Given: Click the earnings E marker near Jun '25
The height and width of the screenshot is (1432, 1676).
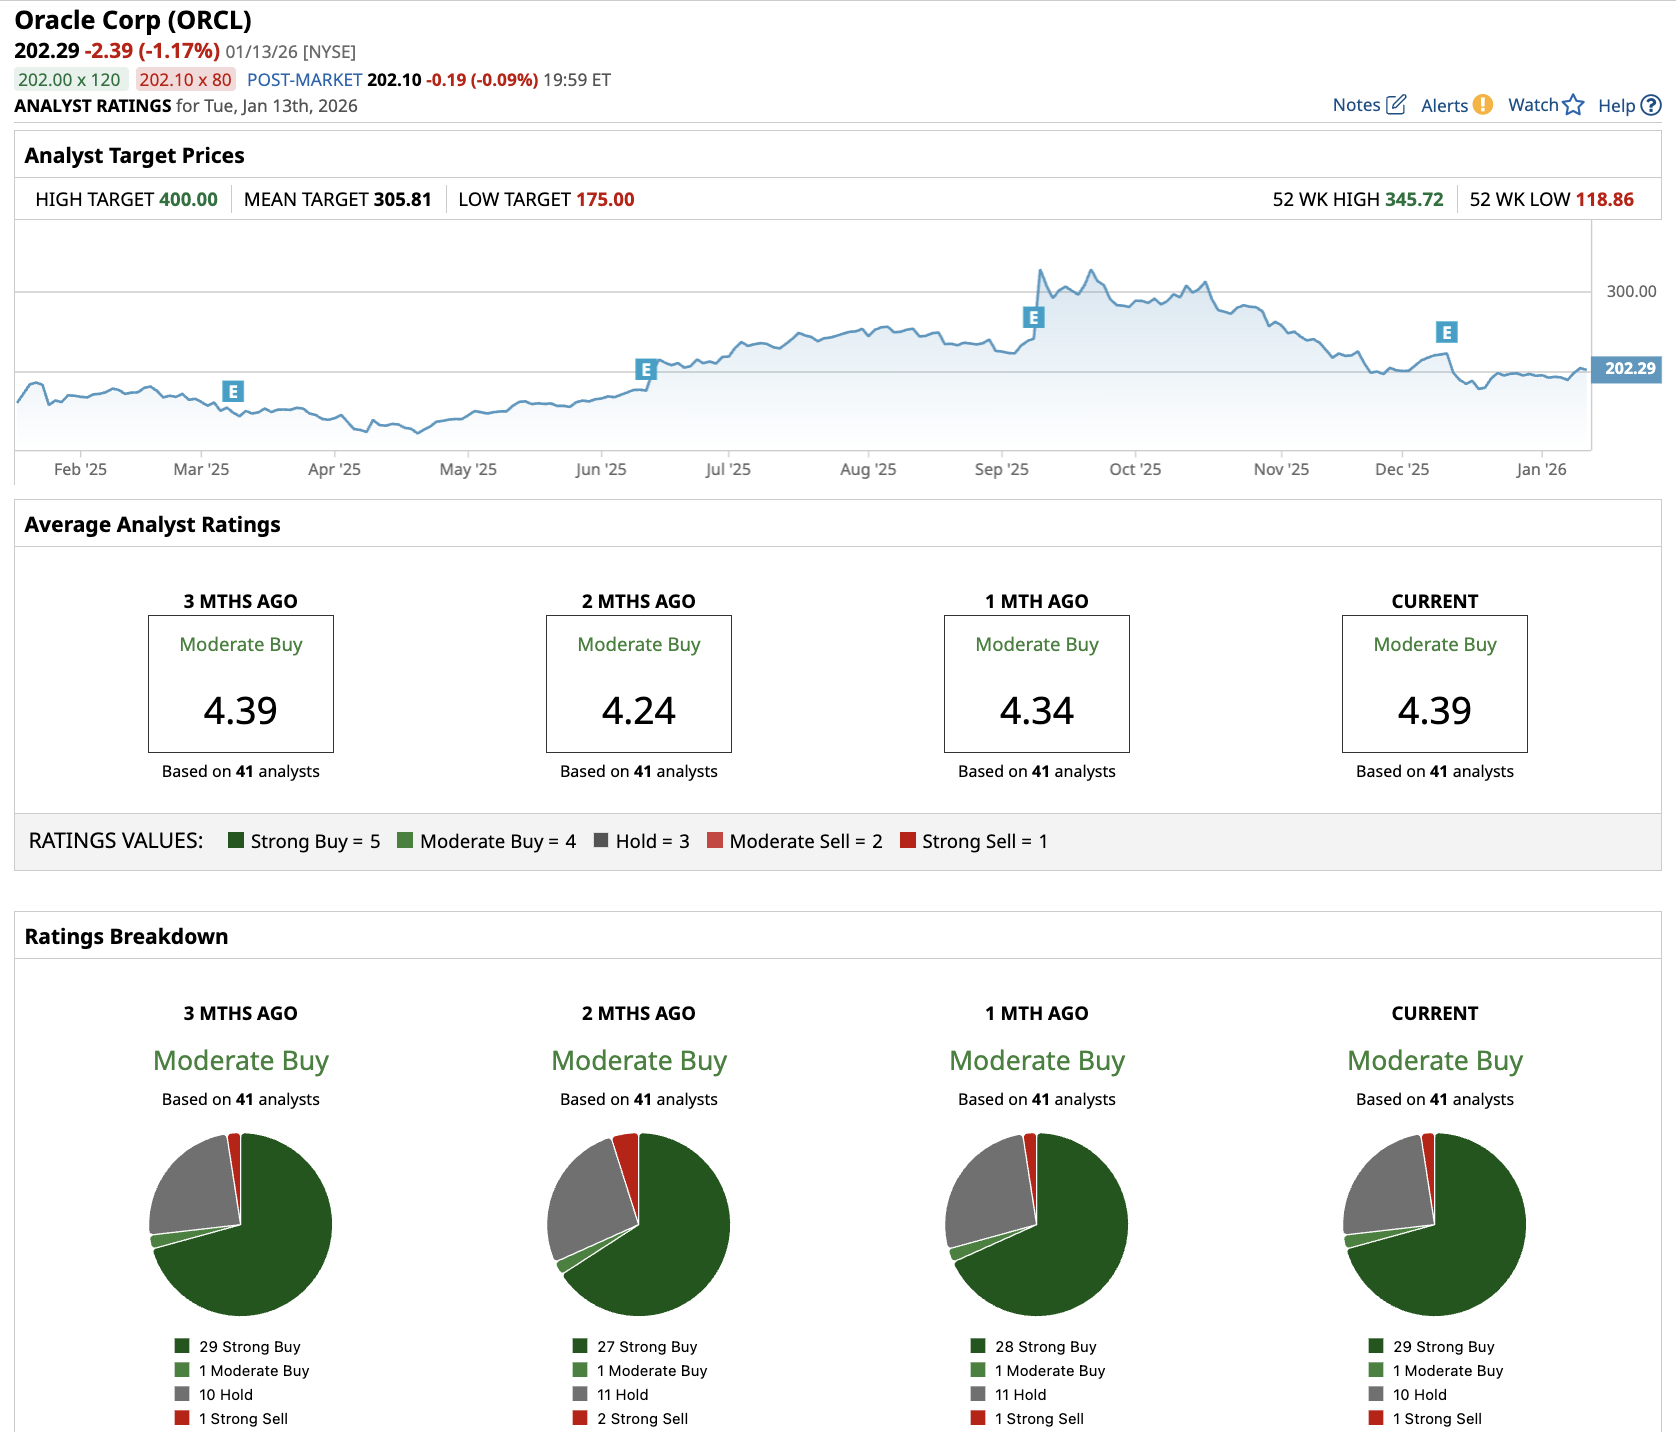Looking at the screenshot, I should tap(646, 370).
